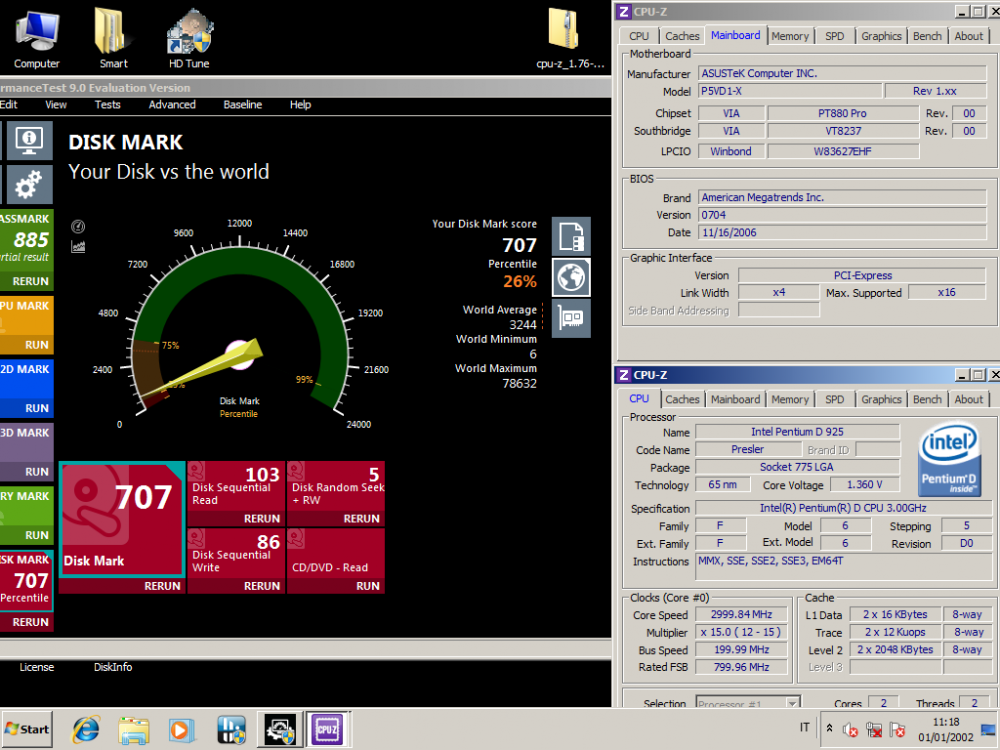Click the hardware card icon below the globe

[571, 318]
